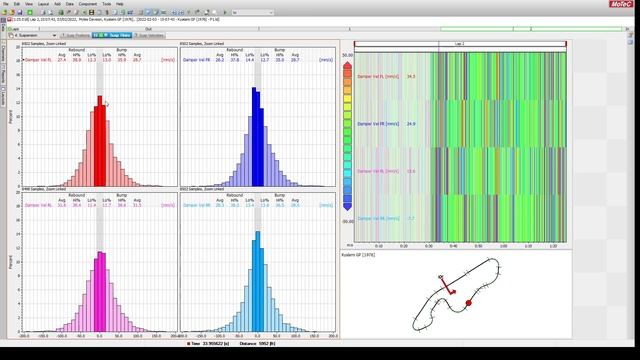
Task: Click the red file icon beside lap details
Action: (9, 19)
